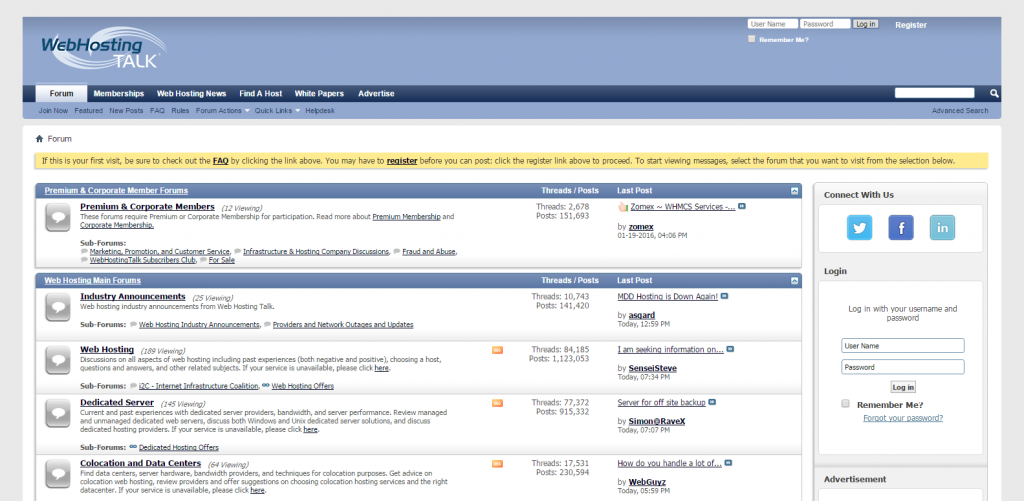This screenshot has height=501, width=1024.
Task: Open the Facebook social icon
Action: (901, 227)
